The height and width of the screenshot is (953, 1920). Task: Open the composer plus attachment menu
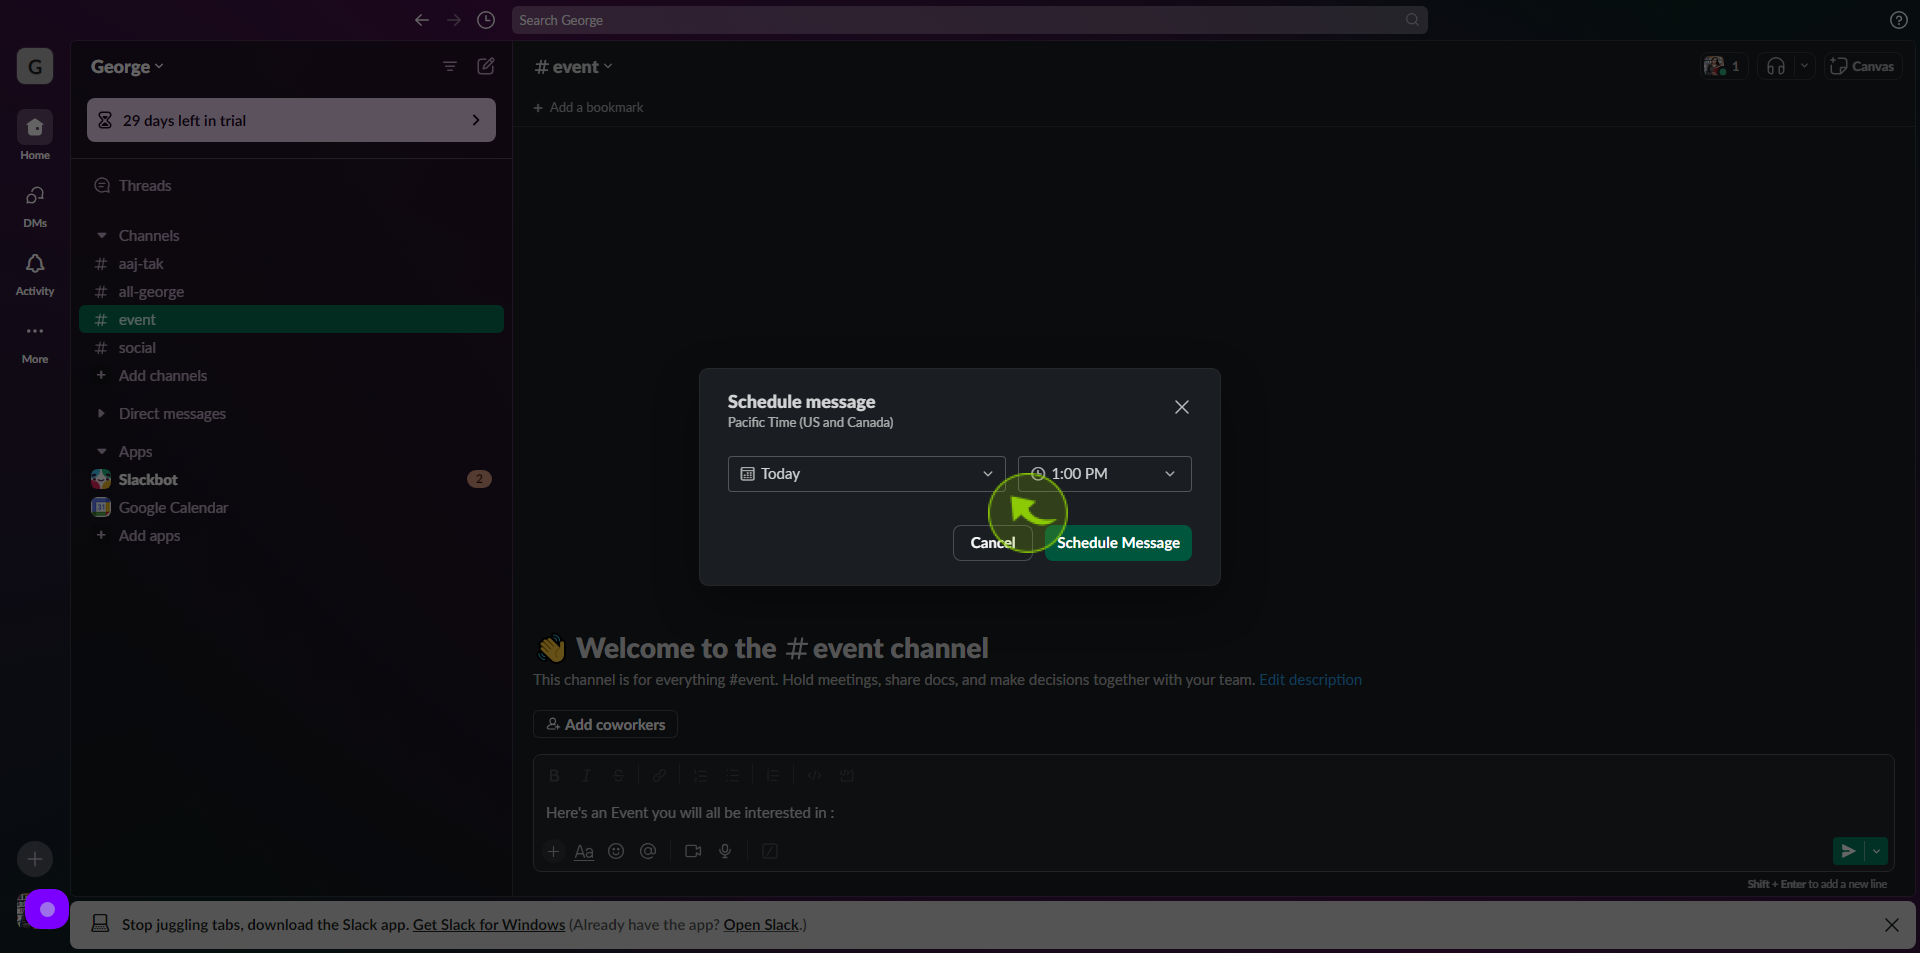point(553,851)
